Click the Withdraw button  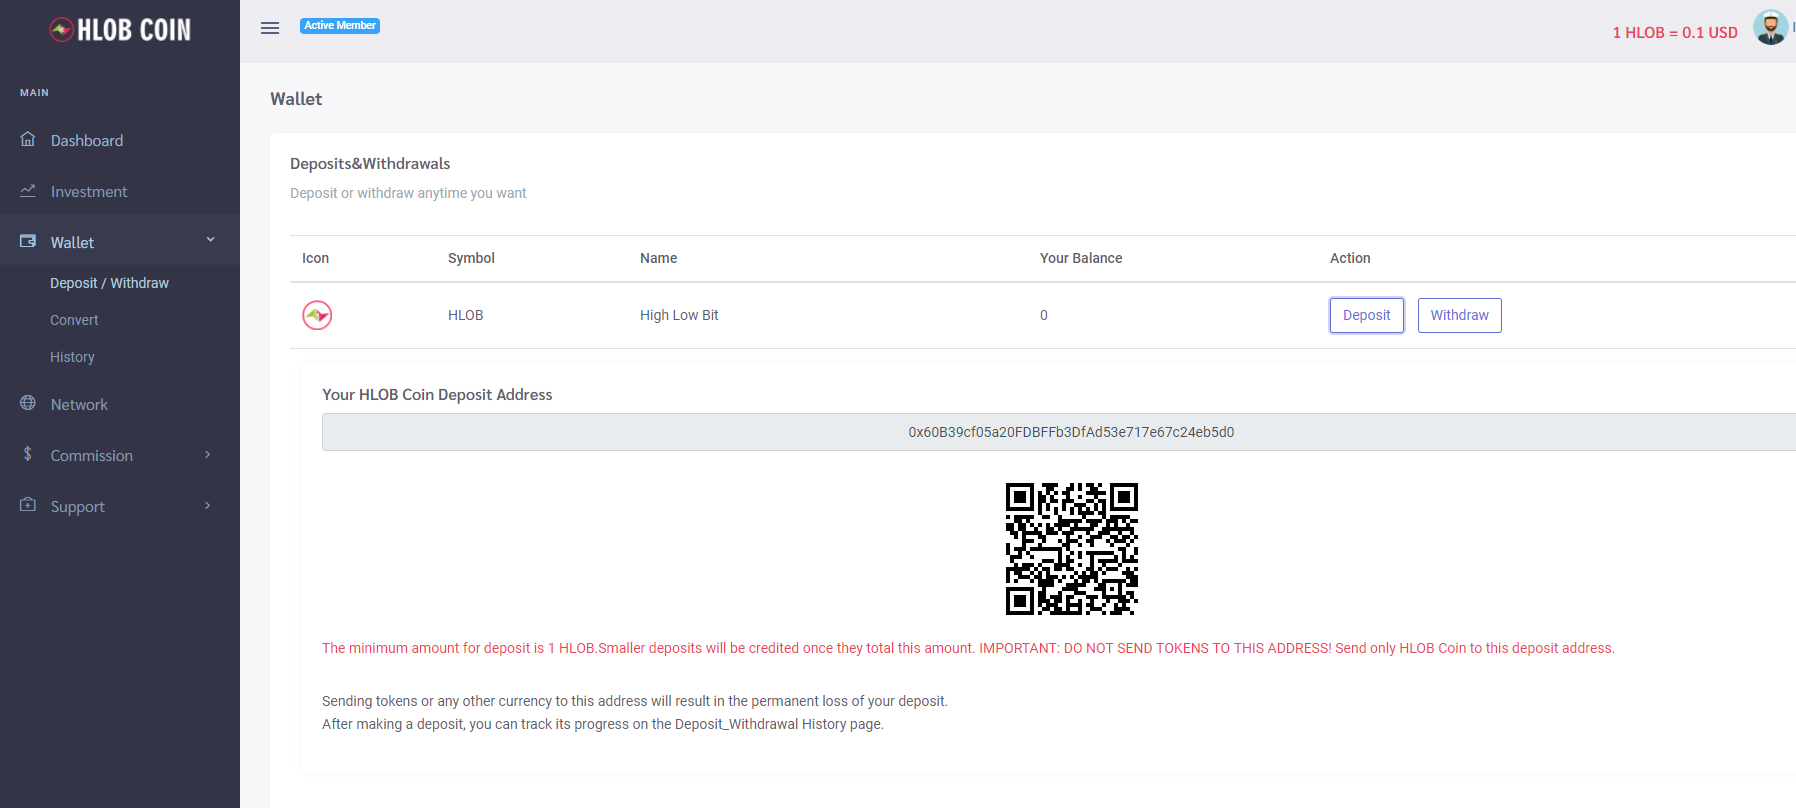click(x=1460, y=315)
